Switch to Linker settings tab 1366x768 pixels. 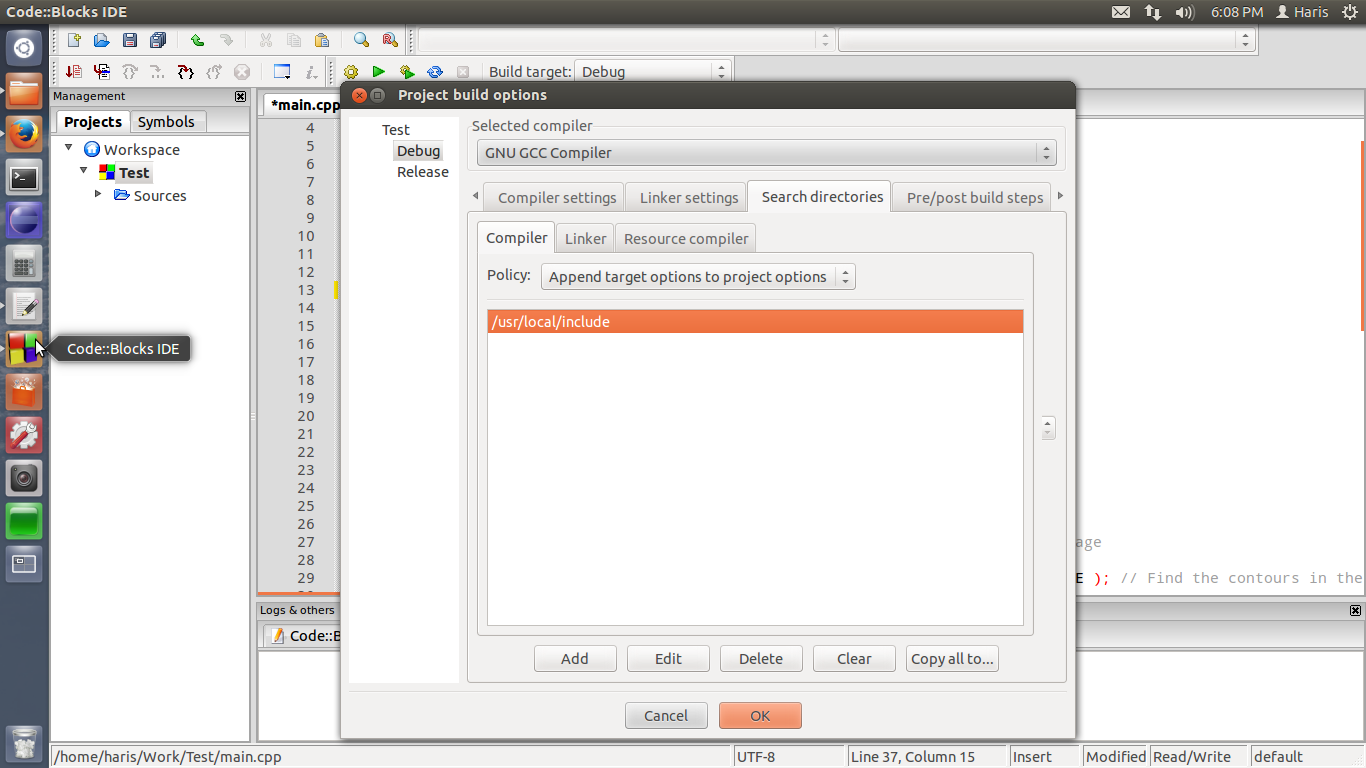click(689, 197)
